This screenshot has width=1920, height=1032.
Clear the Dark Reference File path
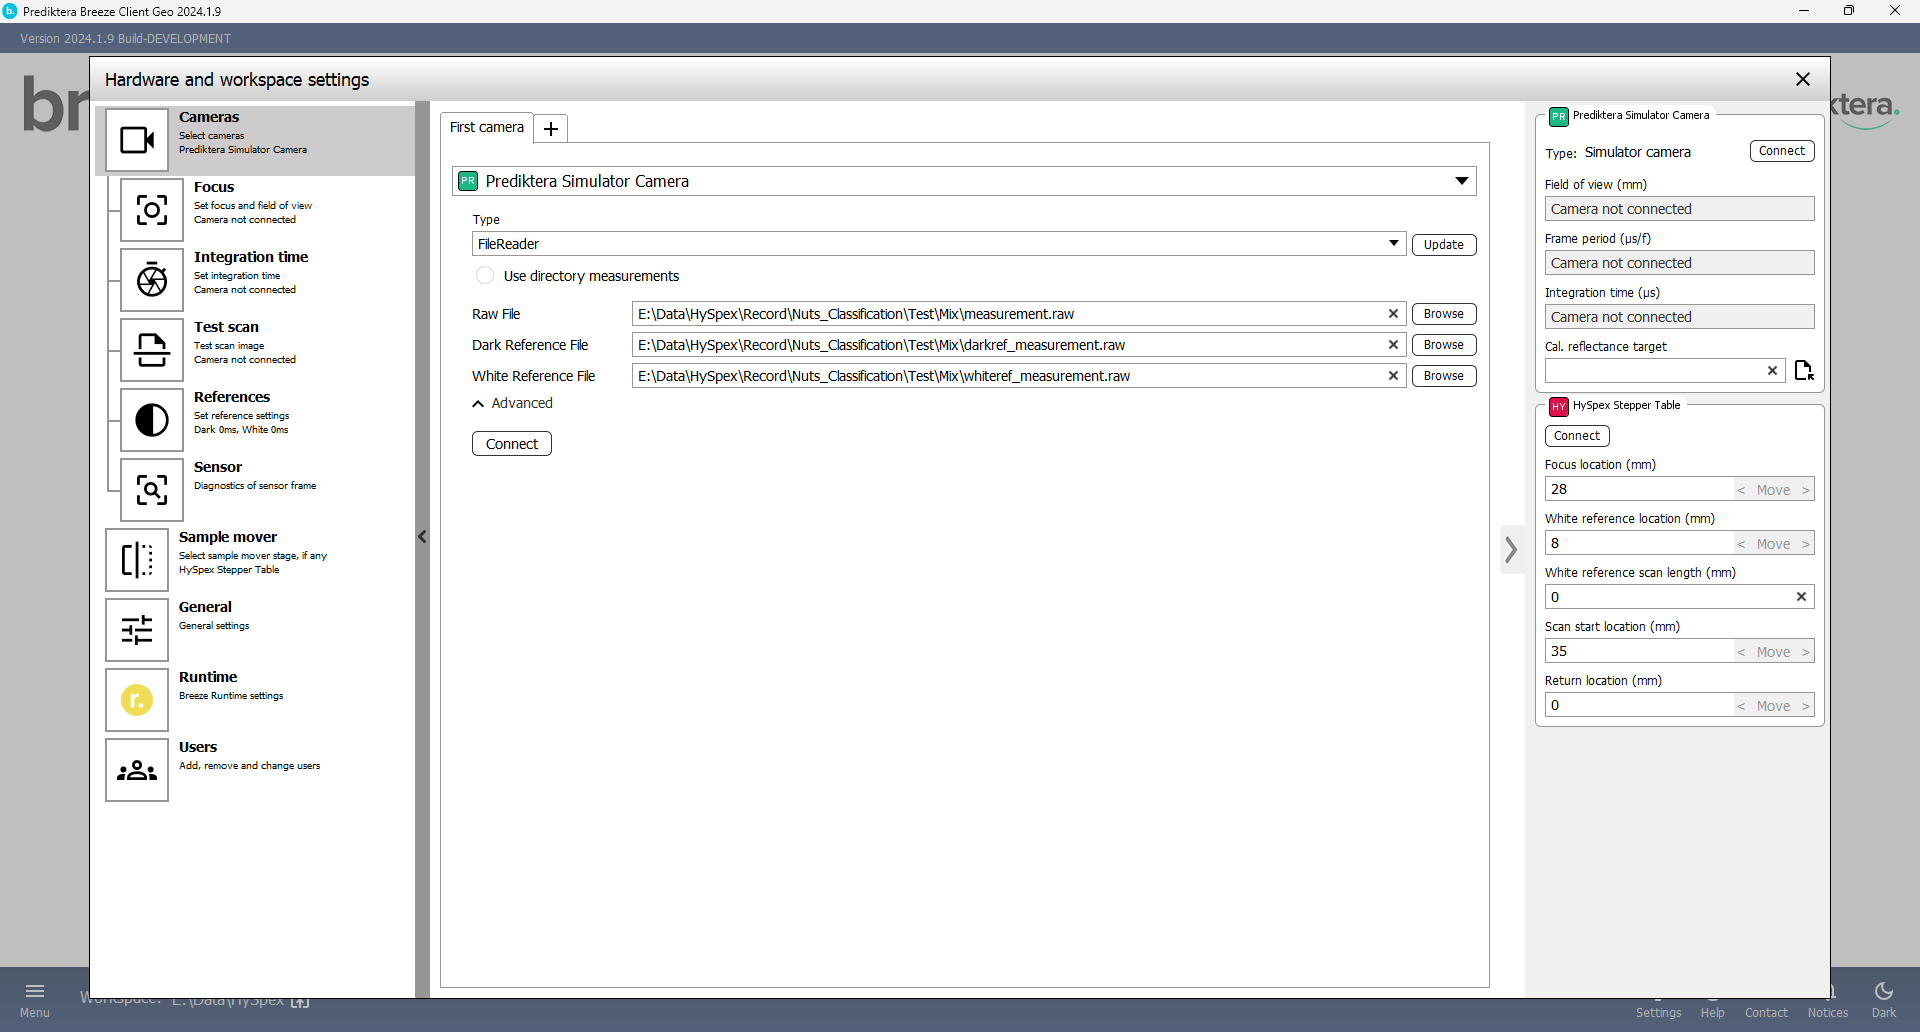(1392, 345)
